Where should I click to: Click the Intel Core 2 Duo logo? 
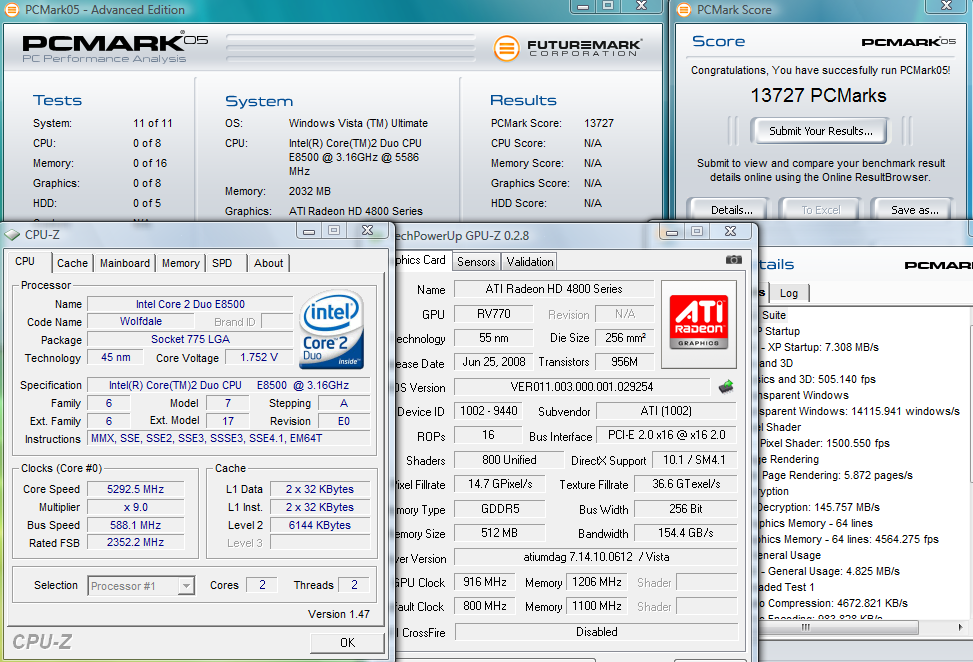tap(331, 329)
